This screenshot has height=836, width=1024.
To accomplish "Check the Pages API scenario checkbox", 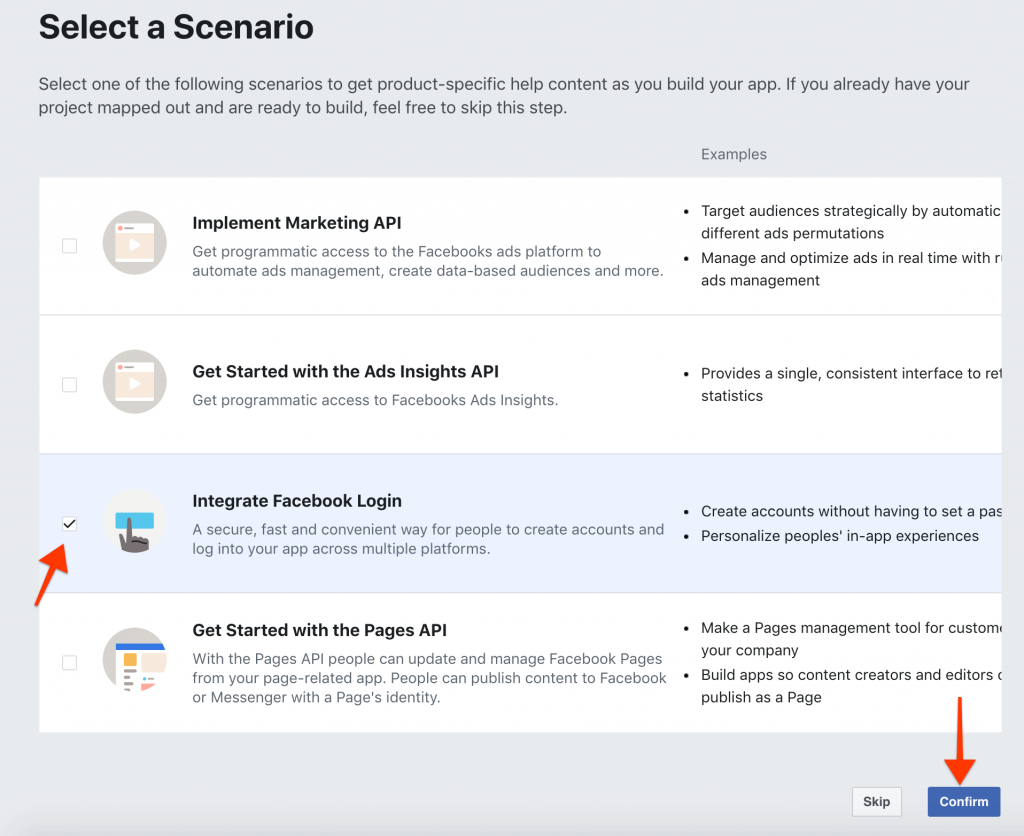I will 69,663.
